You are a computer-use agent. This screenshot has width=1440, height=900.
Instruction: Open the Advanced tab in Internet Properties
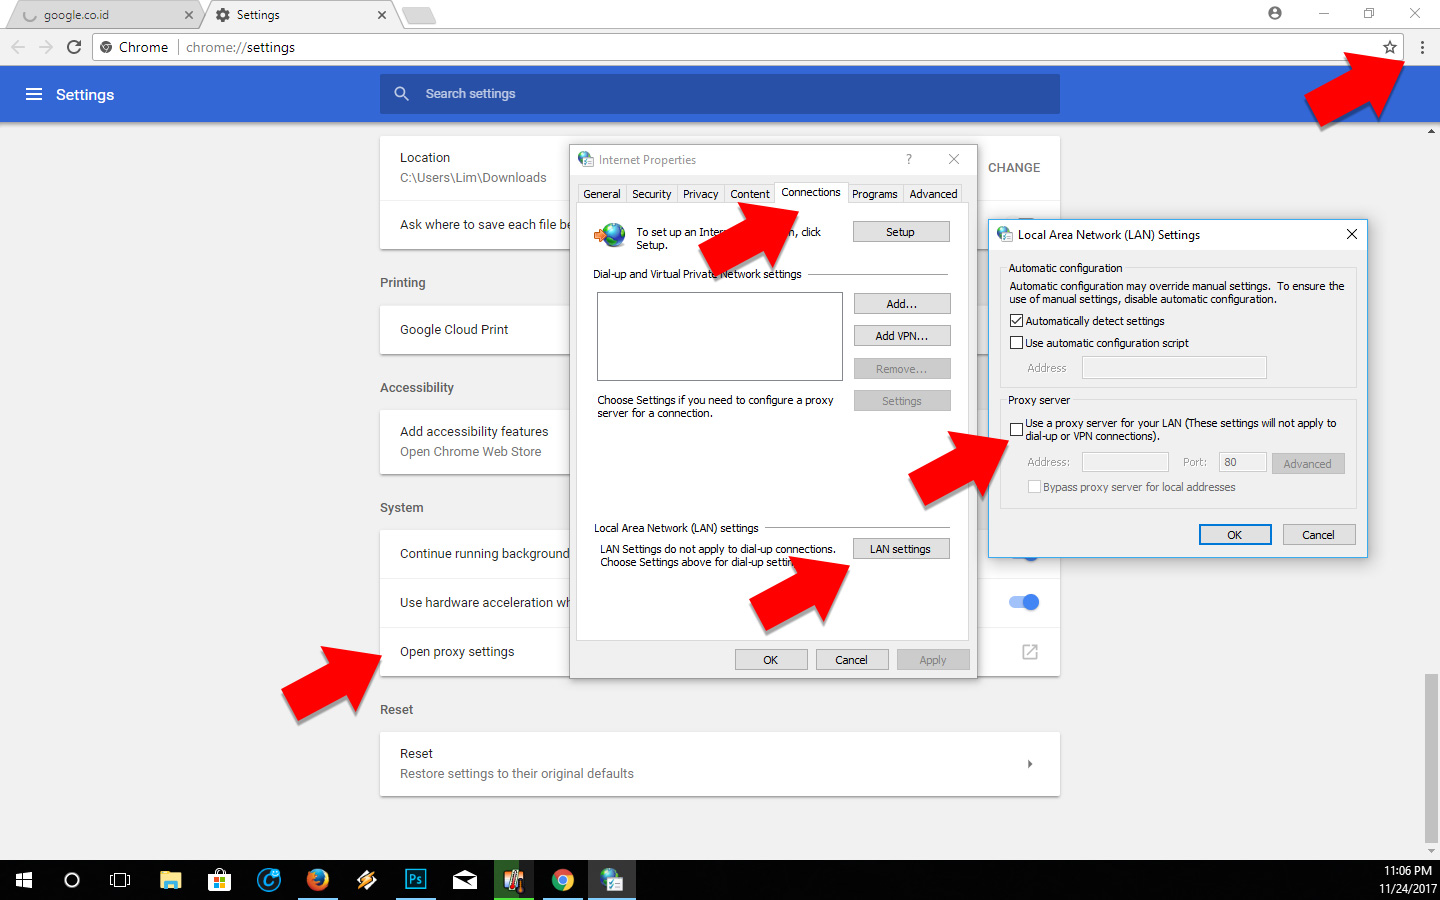tap(932, 193)
